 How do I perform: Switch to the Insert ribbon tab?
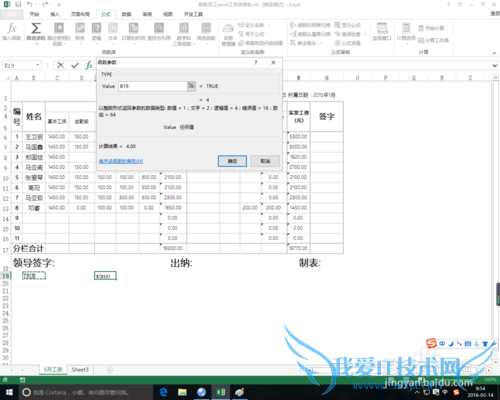pos(55,14)
